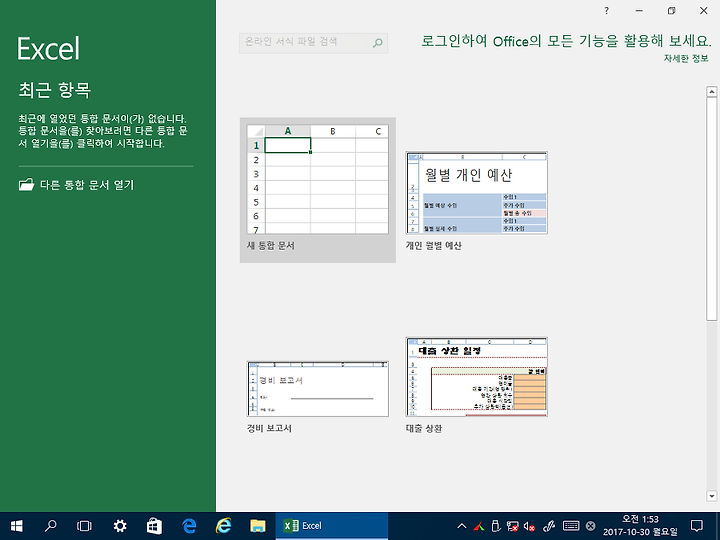Open Task View from taskbar
This screenshot has height=540, width=720.
coord(84,526)
